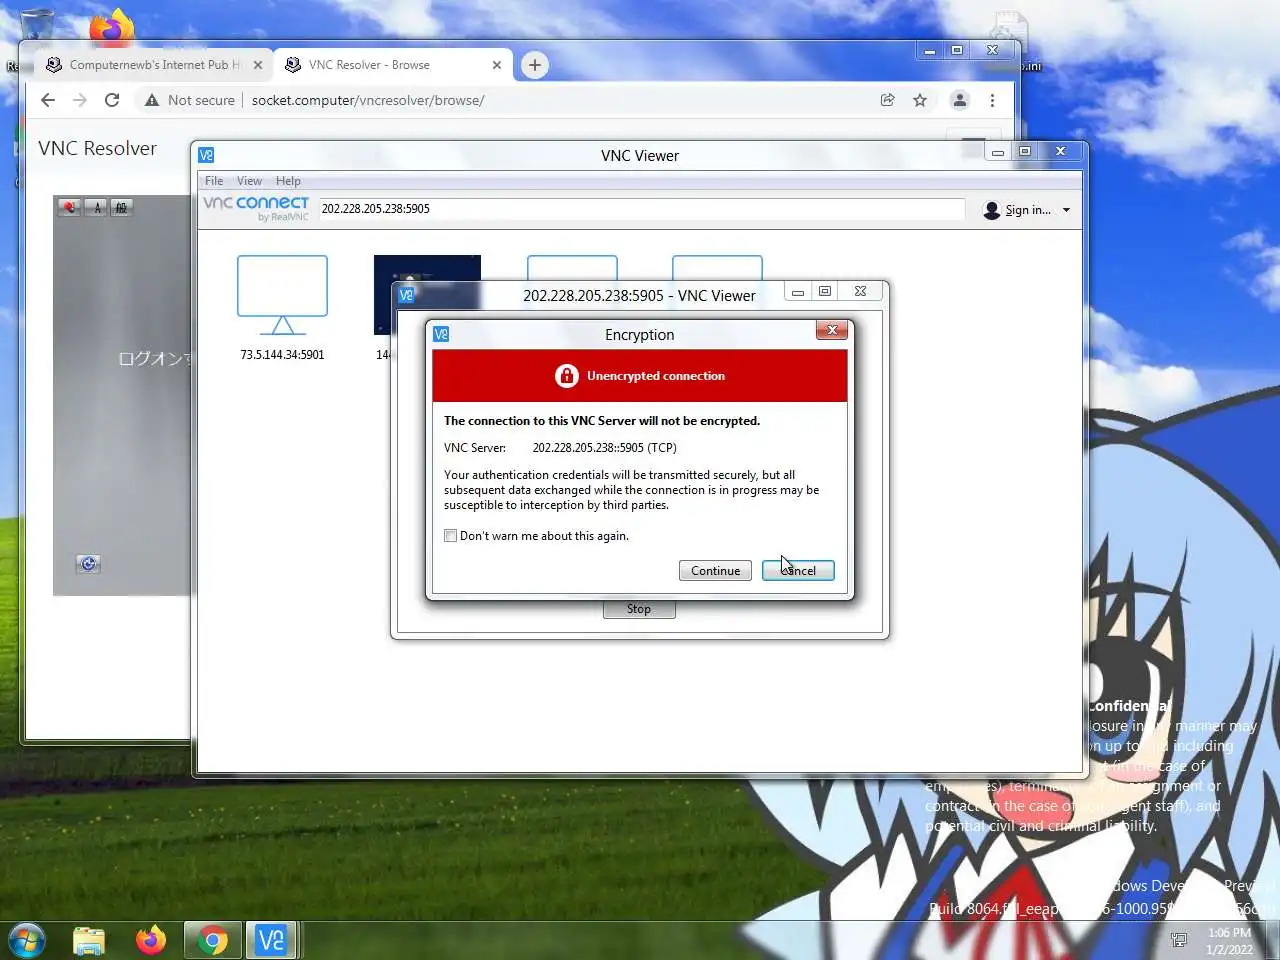The image size is (1280, 960).
Task: Click the VNC Resolver page heading
Action: [97, 148]
